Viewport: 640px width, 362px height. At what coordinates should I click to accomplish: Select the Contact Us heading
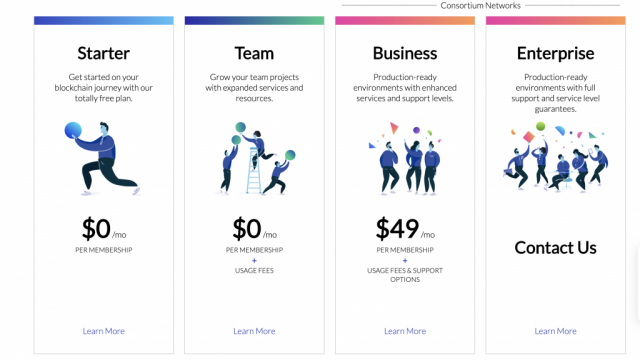click(556, 248)
